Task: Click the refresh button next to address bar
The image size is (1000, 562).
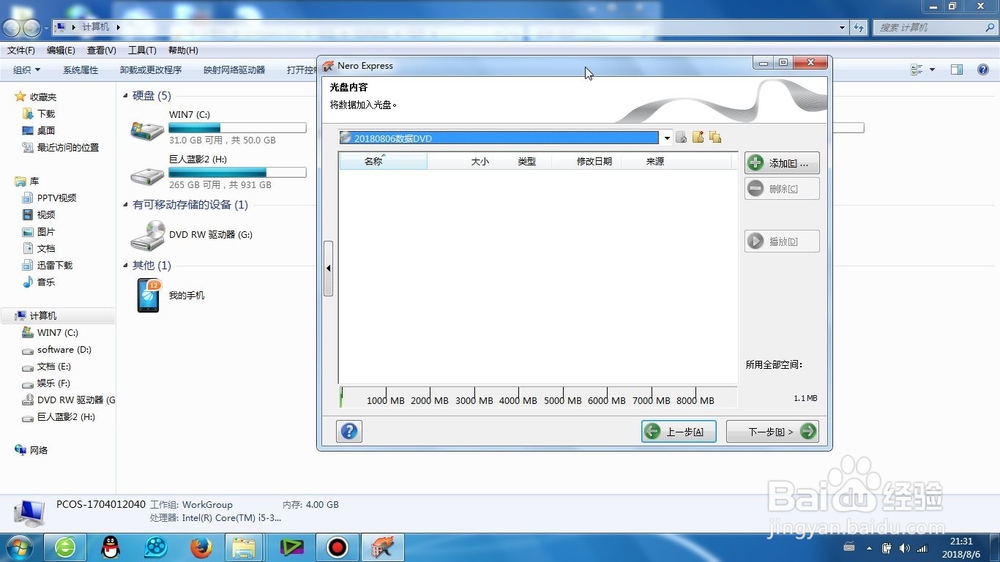Action: point(859,27)
